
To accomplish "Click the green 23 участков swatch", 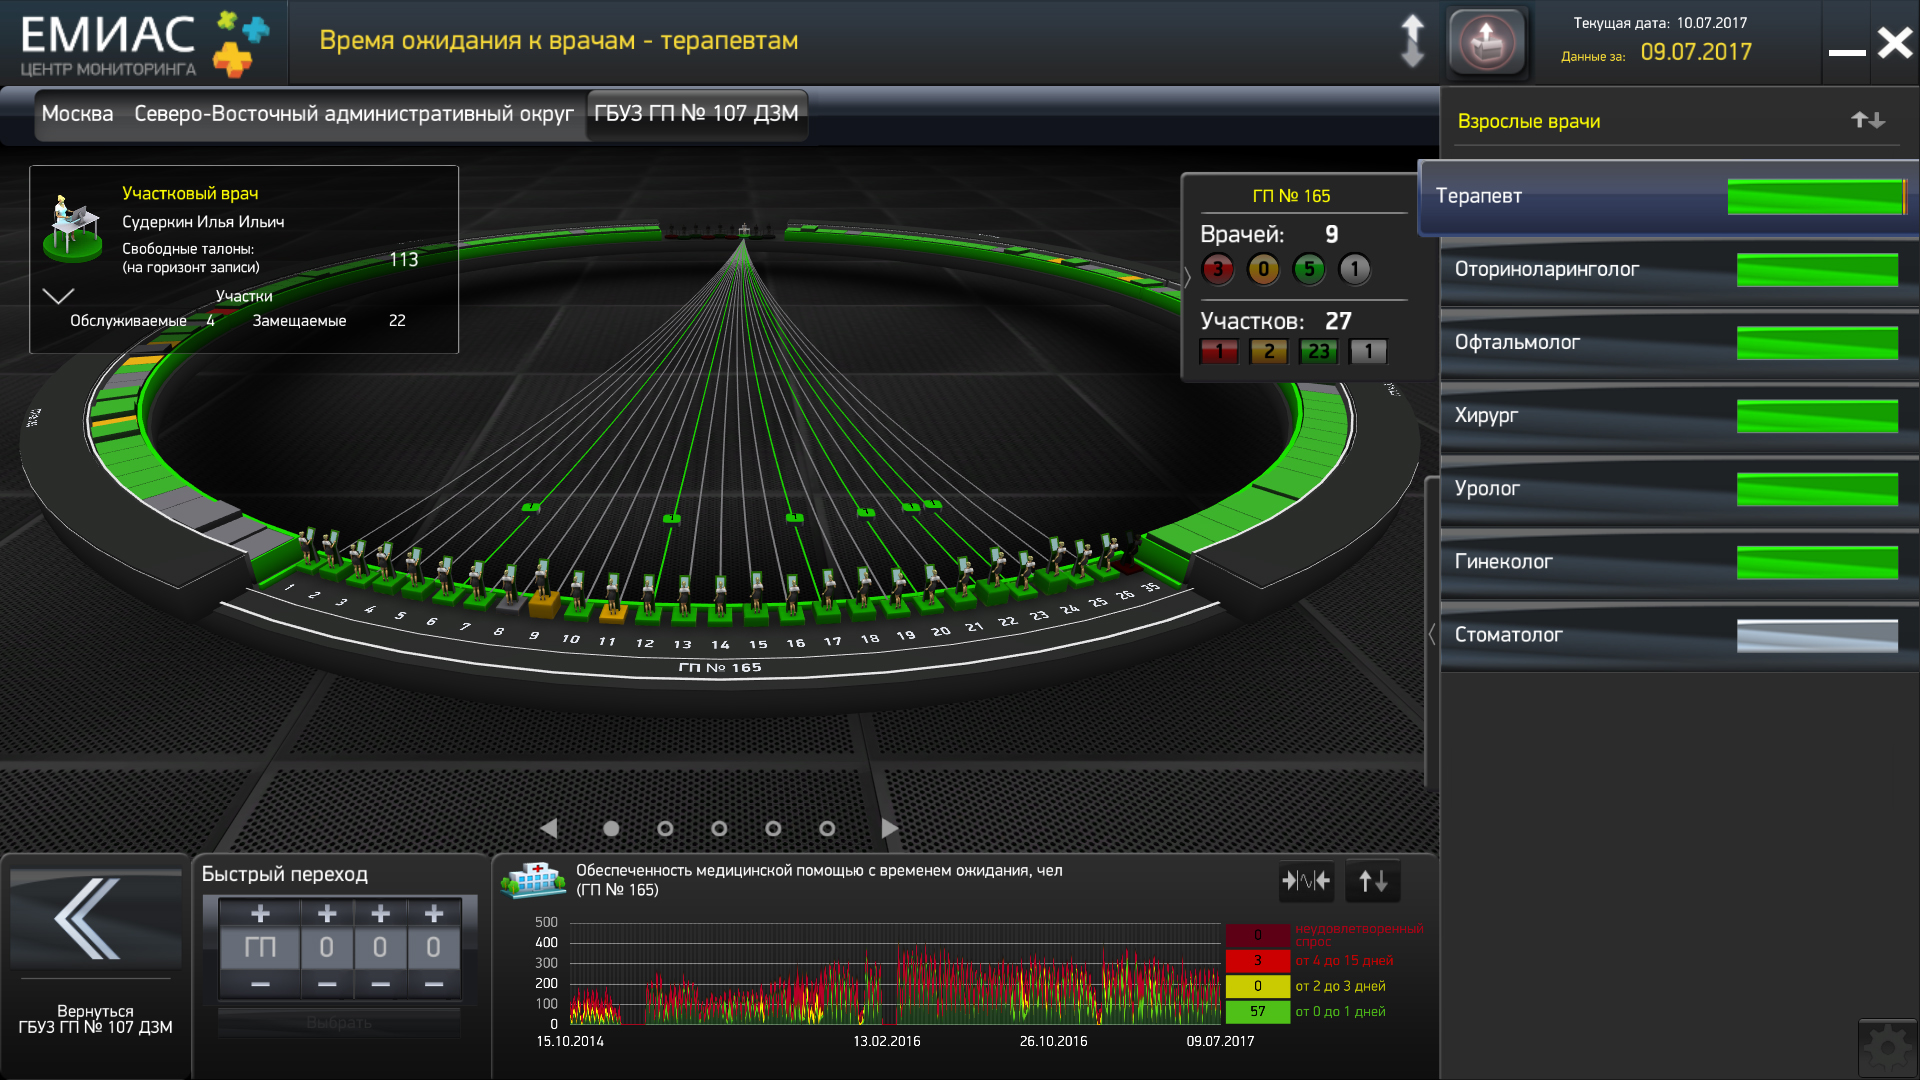I will pos(1318,352).
